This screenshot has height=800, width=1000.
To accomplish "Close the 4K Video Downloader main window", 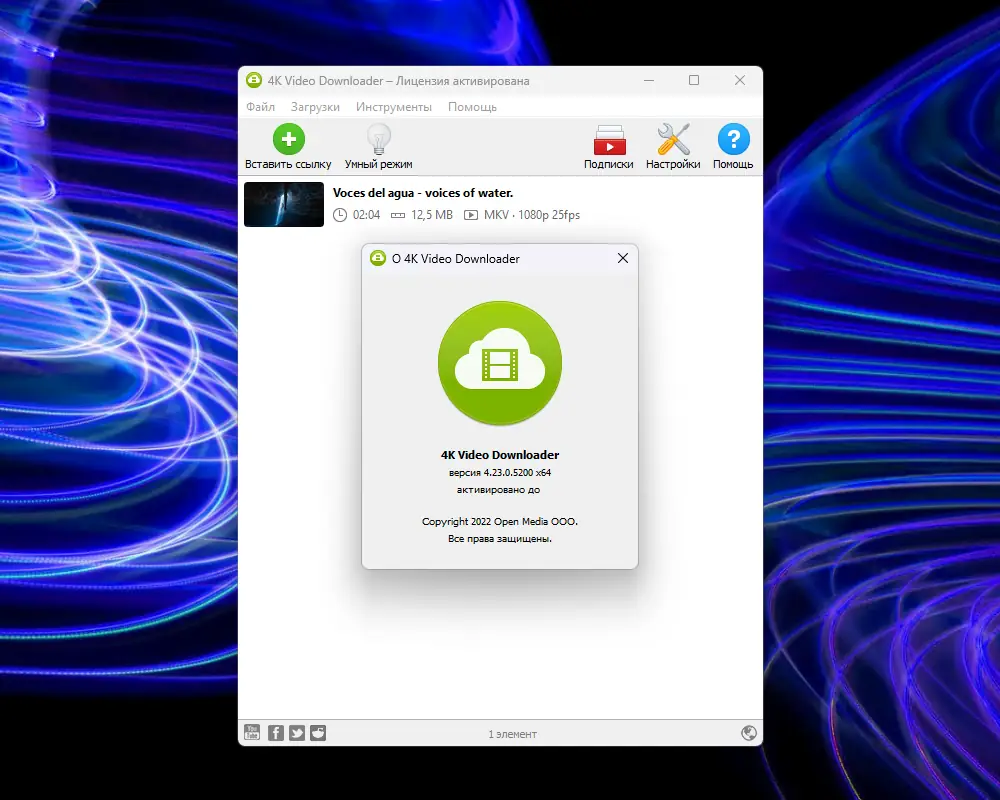I will click(x=740, y=80).
